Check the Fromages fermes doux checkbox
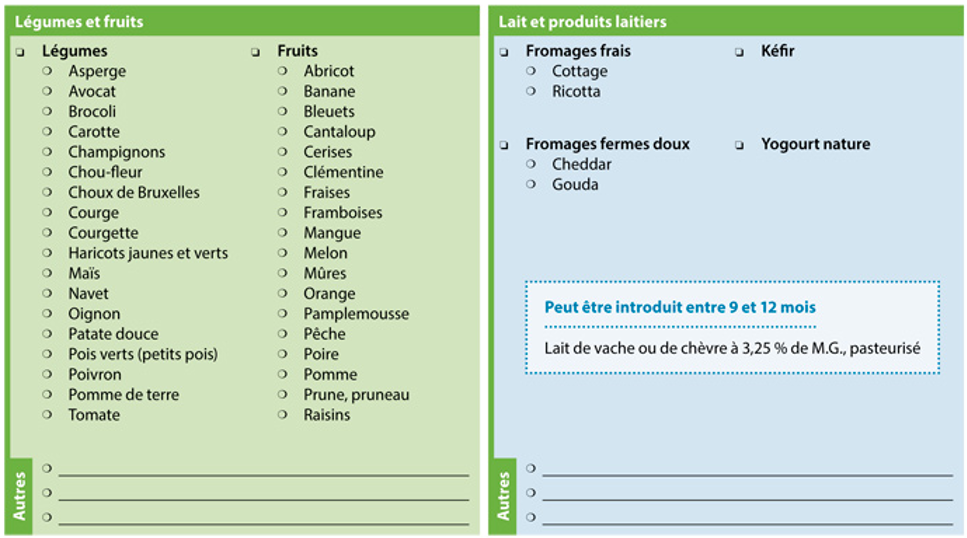This screenshot has width=967, height=538. coord(504,146)
